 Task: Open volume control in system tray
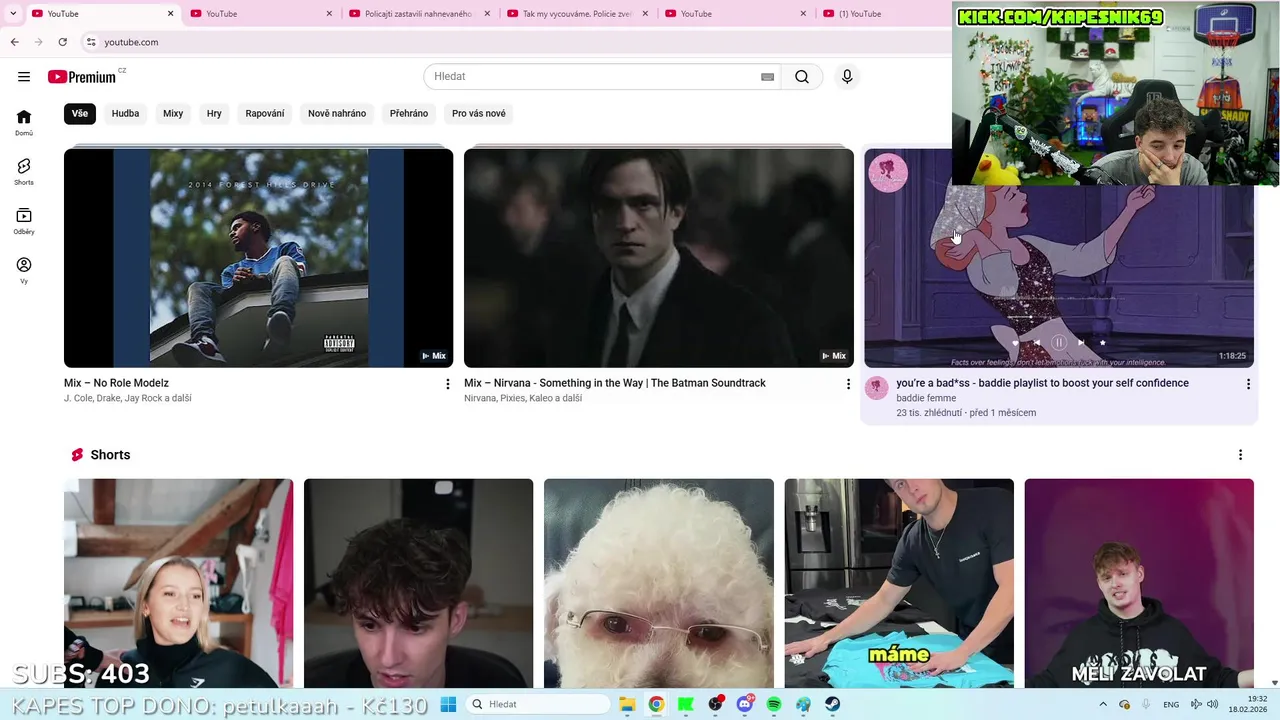(1212, 704)
